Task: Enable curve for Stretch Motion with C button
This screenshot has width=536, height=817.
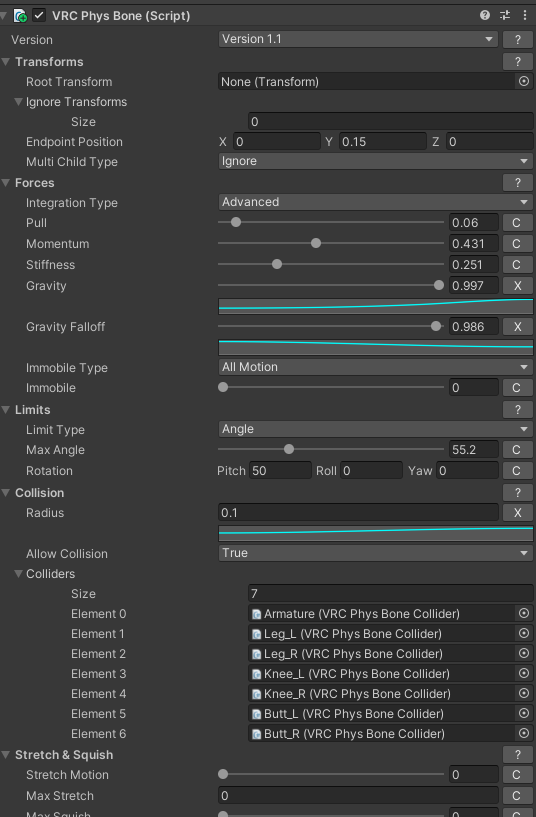Action: (x=517, y=775)
